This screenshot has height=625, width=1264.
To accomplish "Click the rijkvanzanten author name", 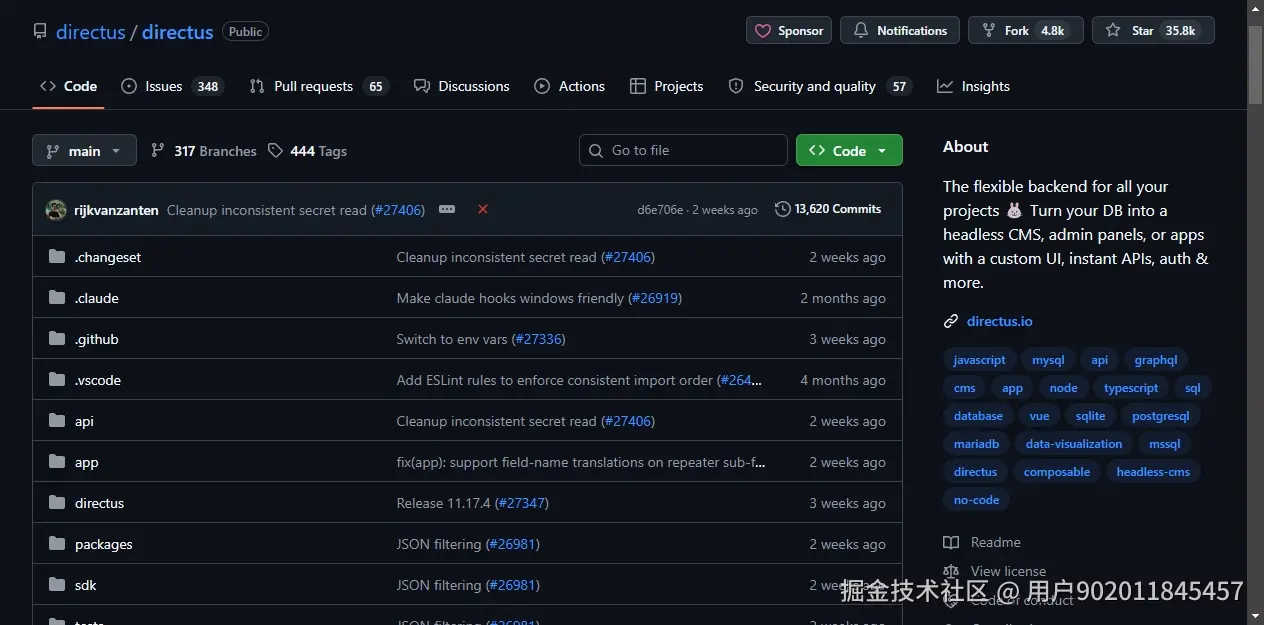I will click(x=116, y=210).
